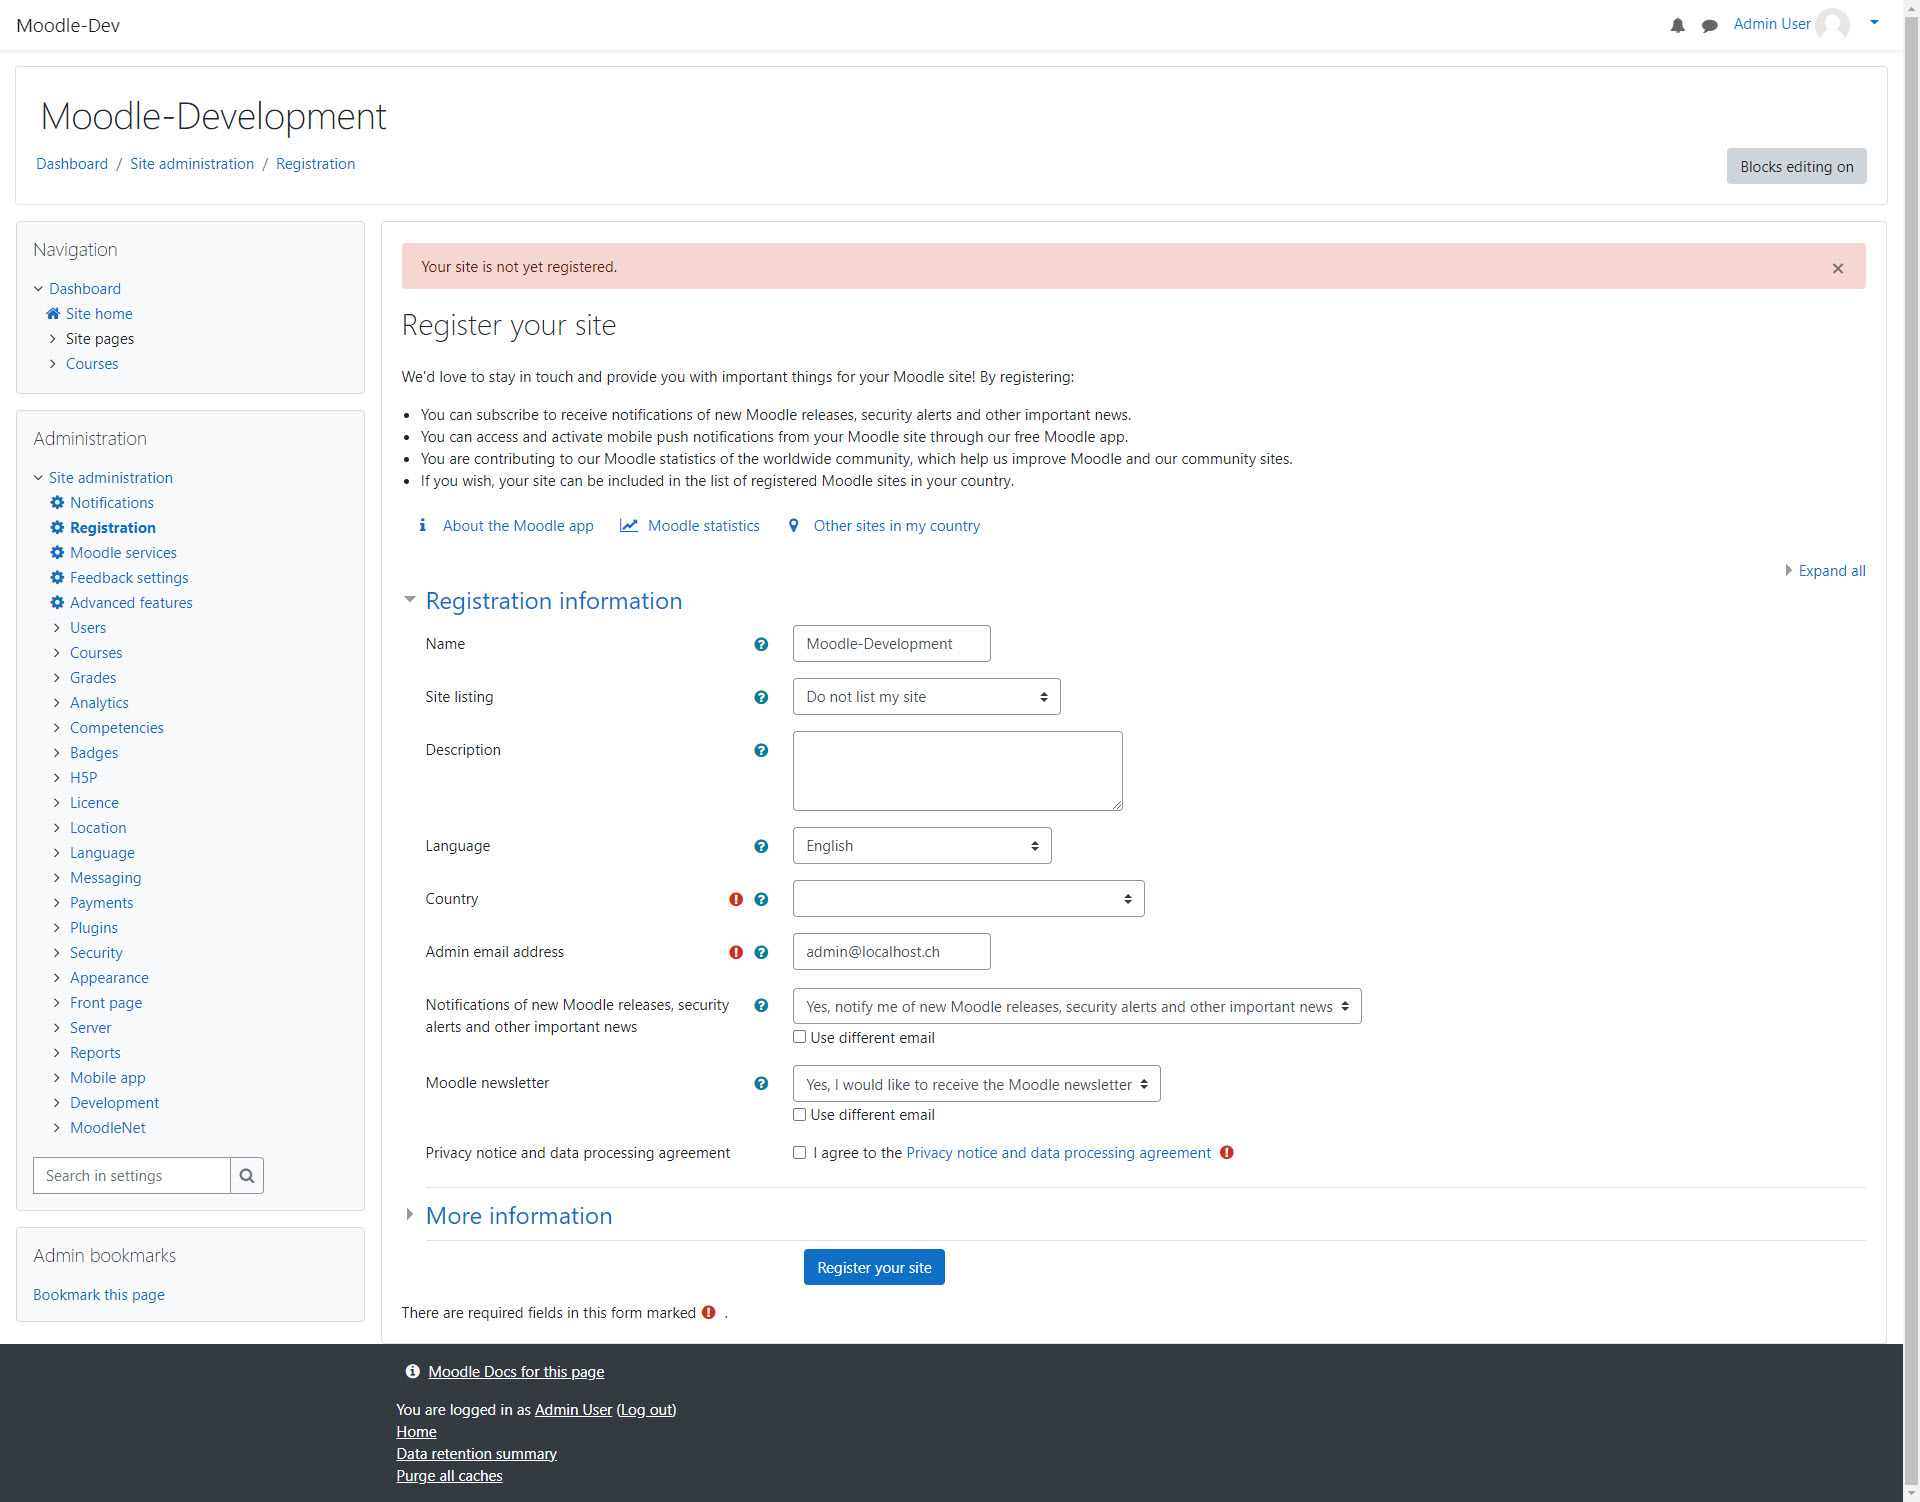Click the gear icon beside Registration

tap(57, 528)
